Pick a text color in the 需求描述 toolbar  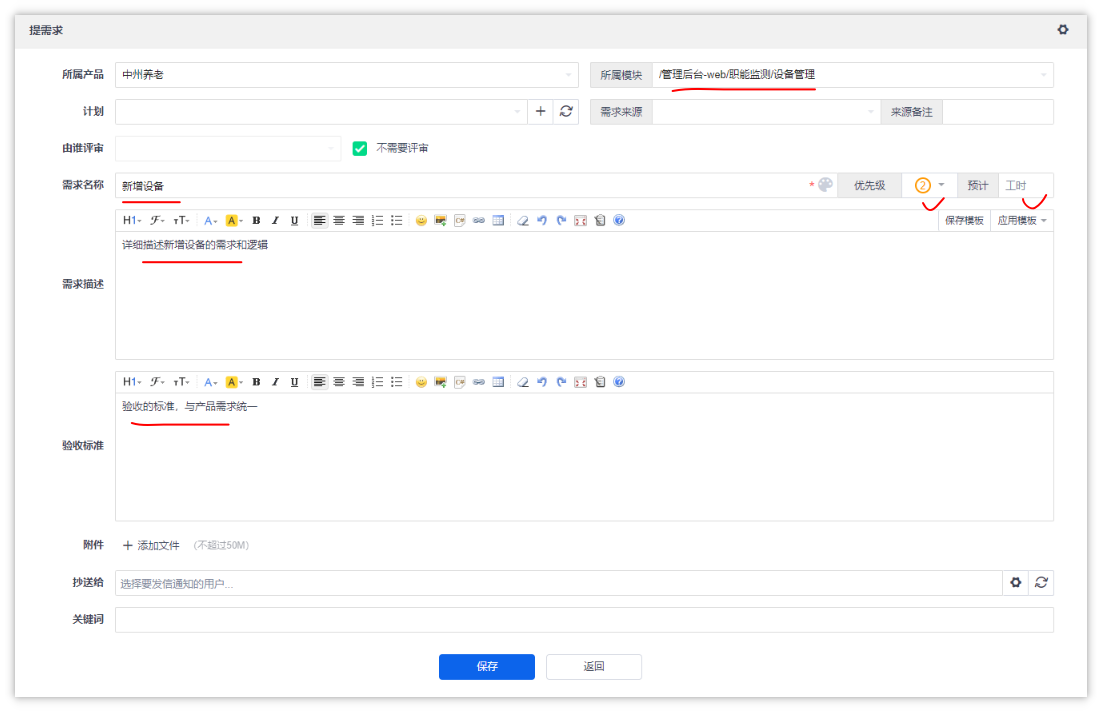click(210, 221)
